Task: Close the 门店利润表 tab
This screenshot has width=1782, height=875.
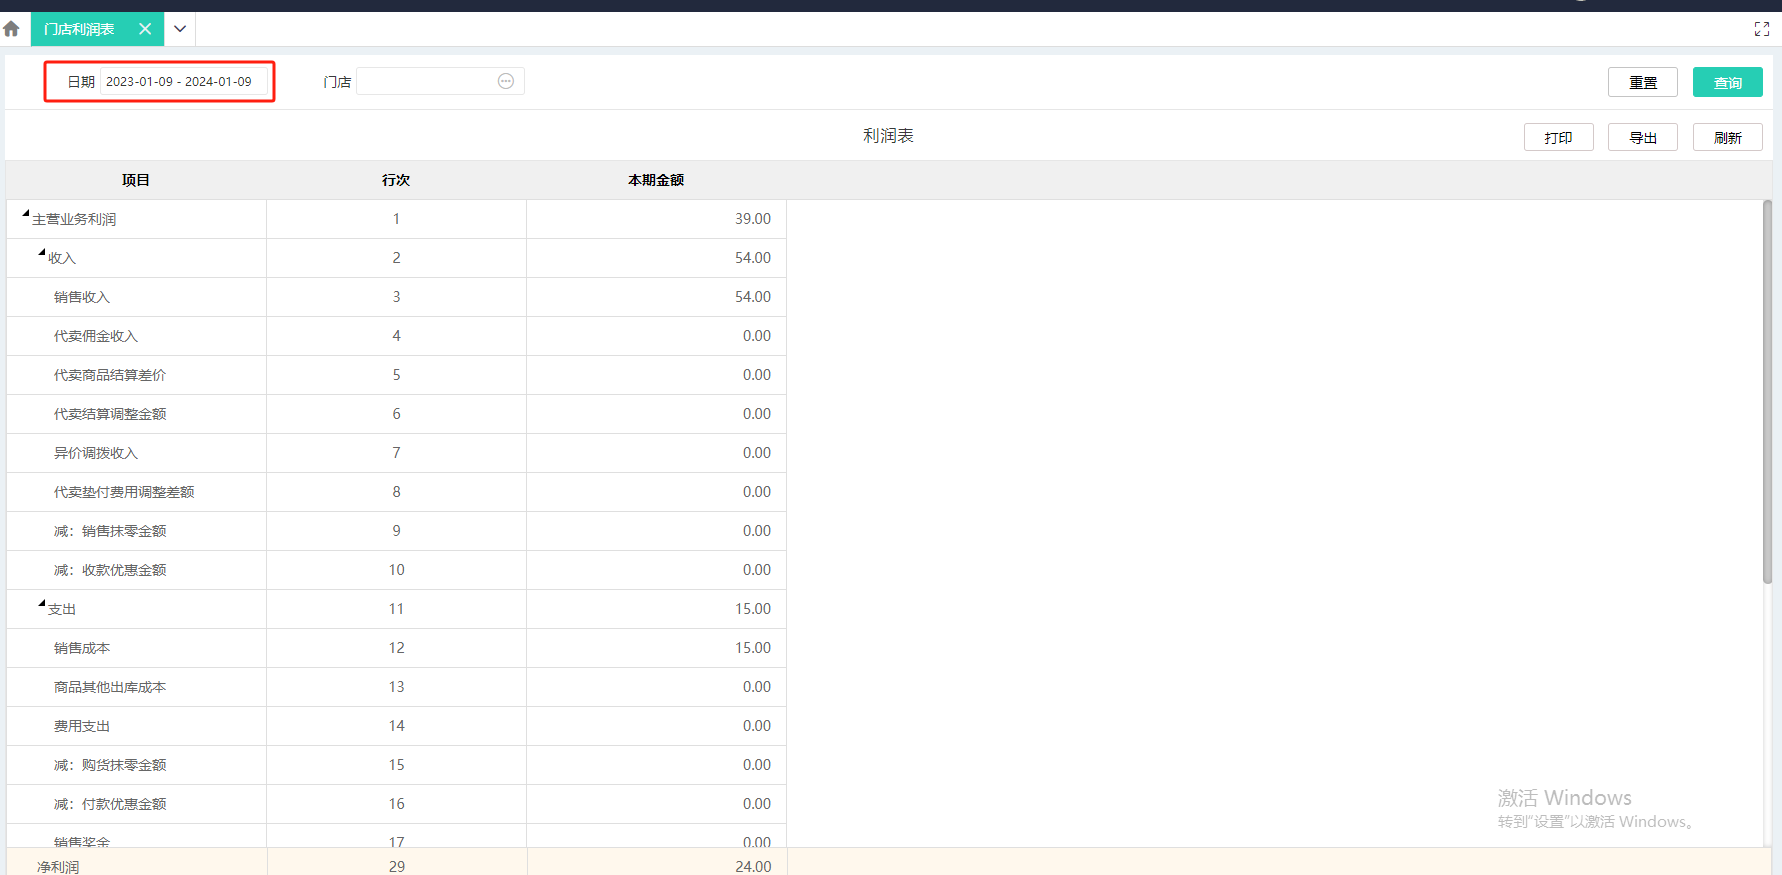Action: [145, 29]
